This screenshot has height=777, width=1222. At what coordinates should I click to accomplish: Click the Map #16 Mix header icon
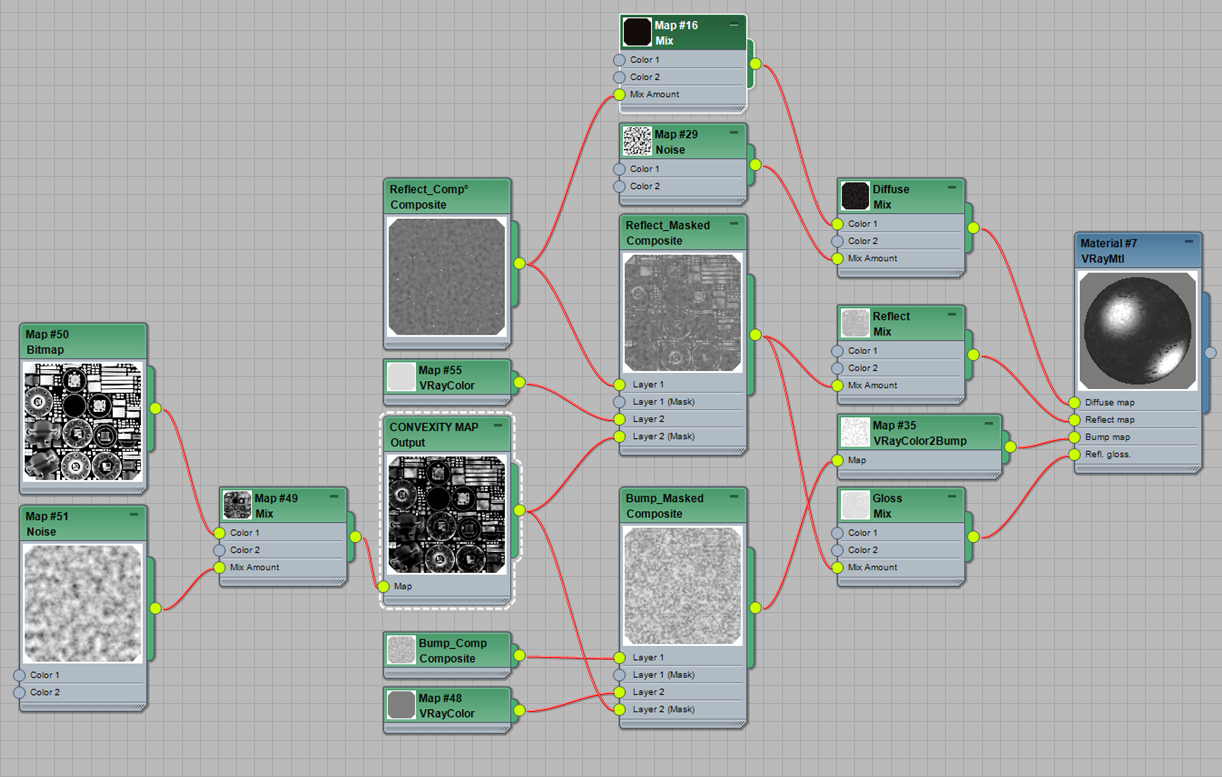pos(637,31)
